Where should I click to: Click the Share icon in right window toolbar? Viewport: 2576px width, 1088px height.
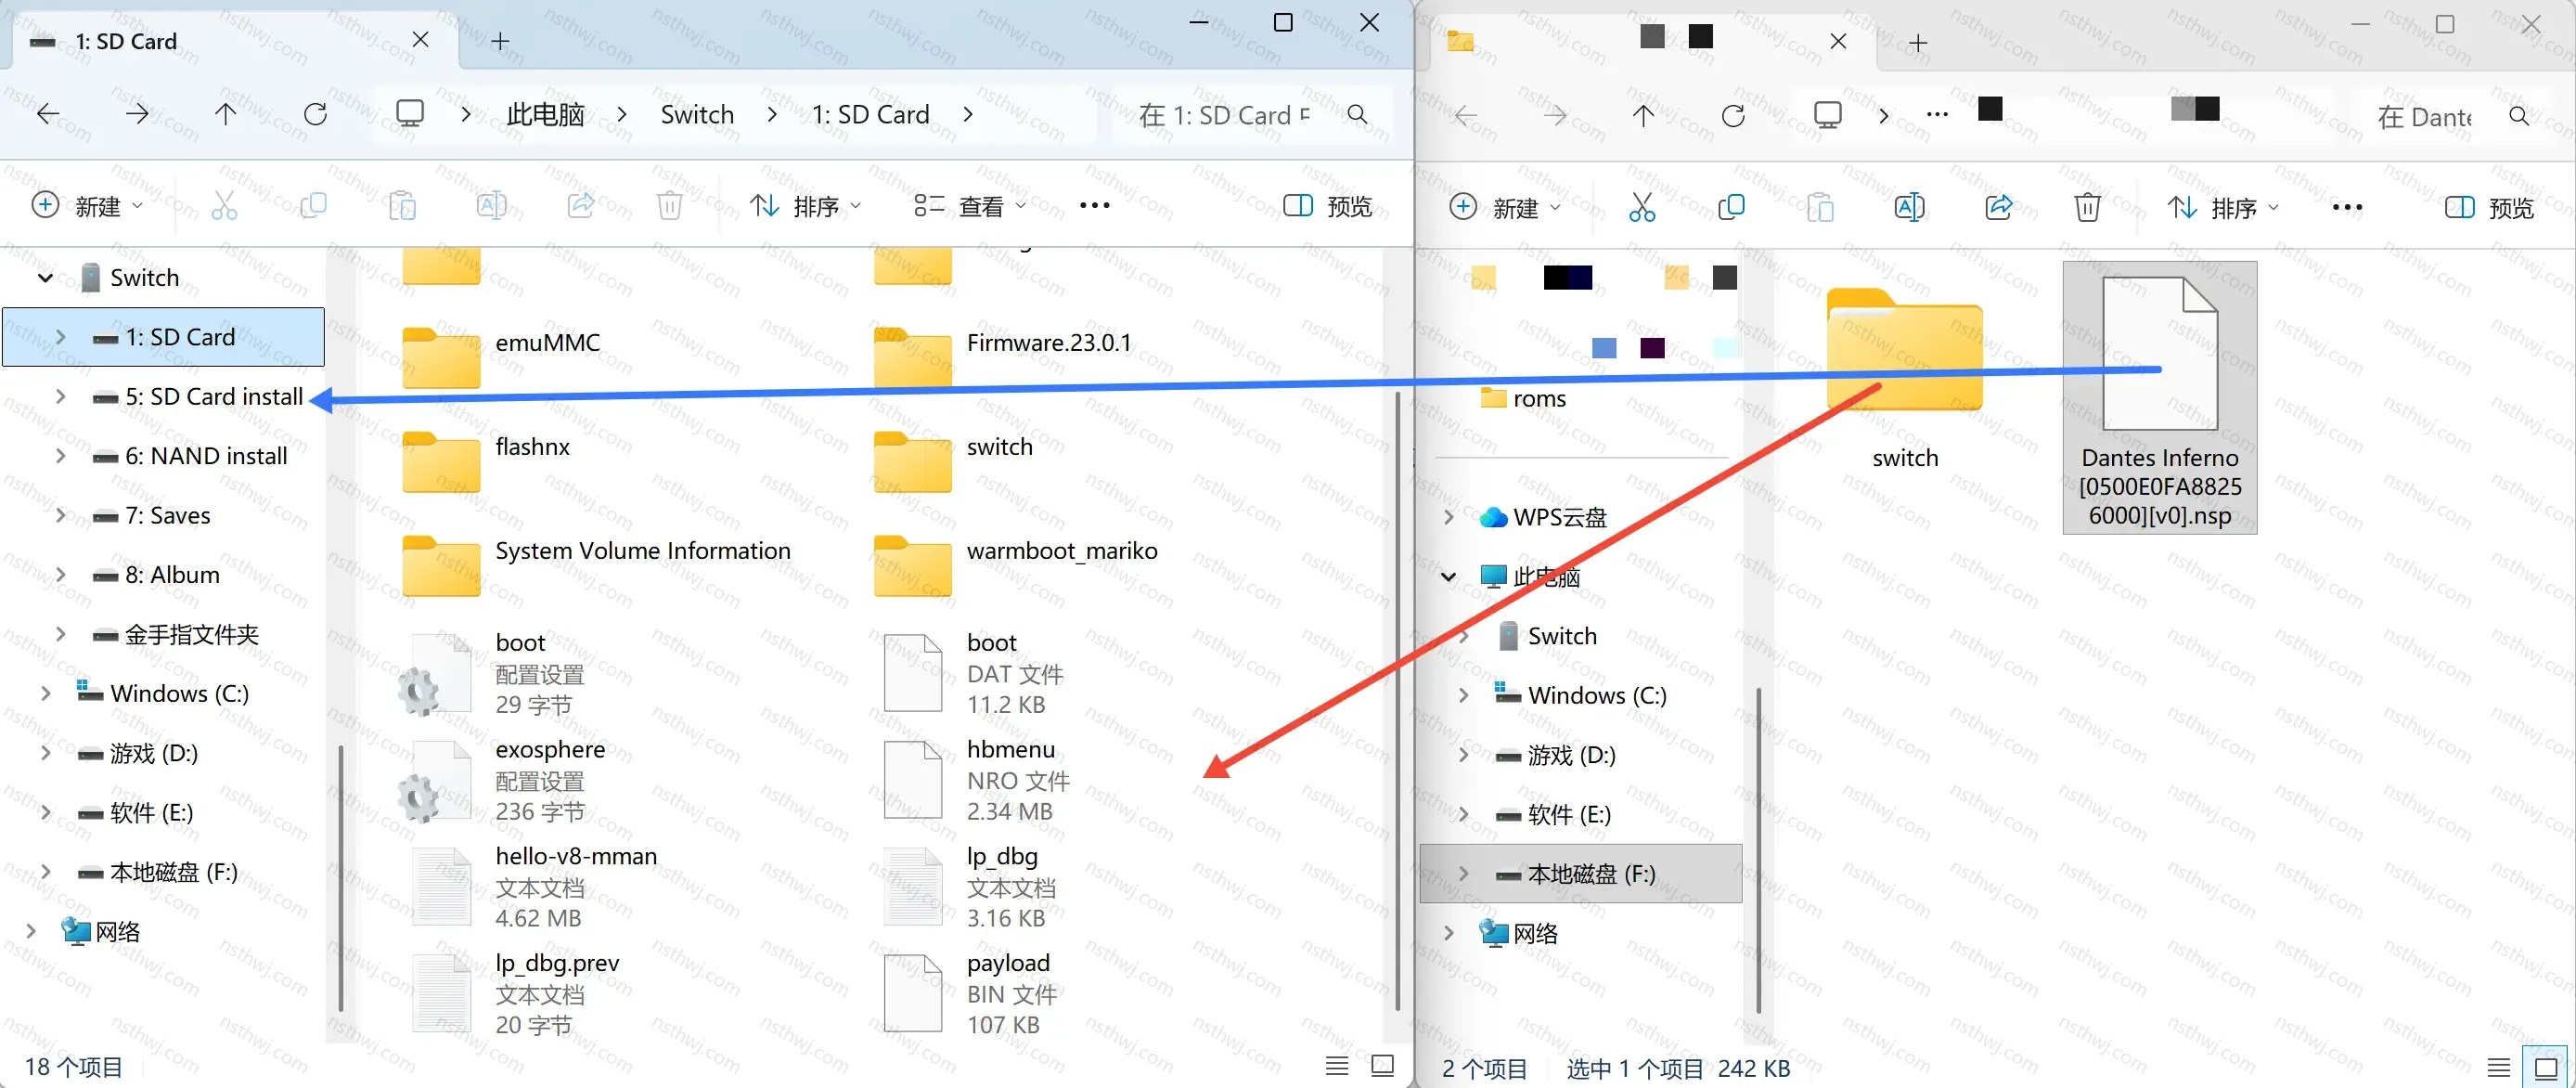[x=1998, y=207]
